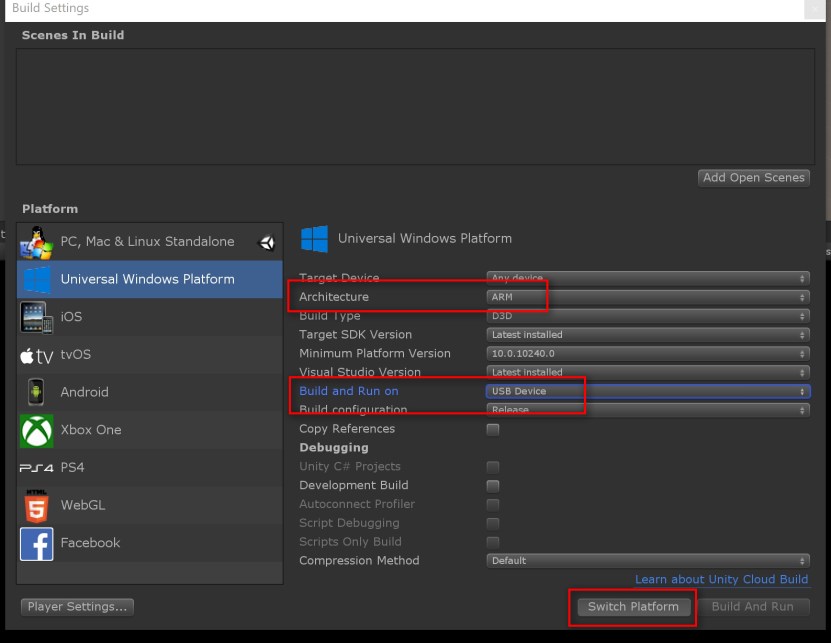Click the Switch Platform button
Viewport: 831px width, 643px height.
pos(633,607)
